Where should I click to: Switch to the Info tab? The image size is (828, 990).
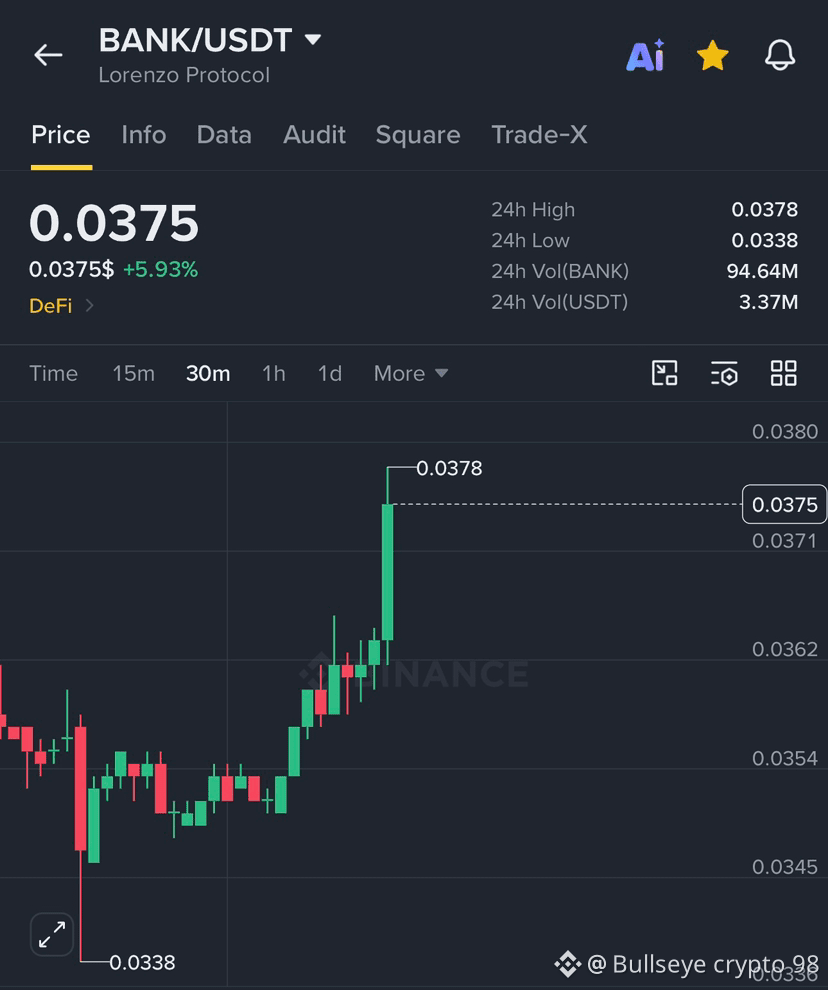click(144, 134)
